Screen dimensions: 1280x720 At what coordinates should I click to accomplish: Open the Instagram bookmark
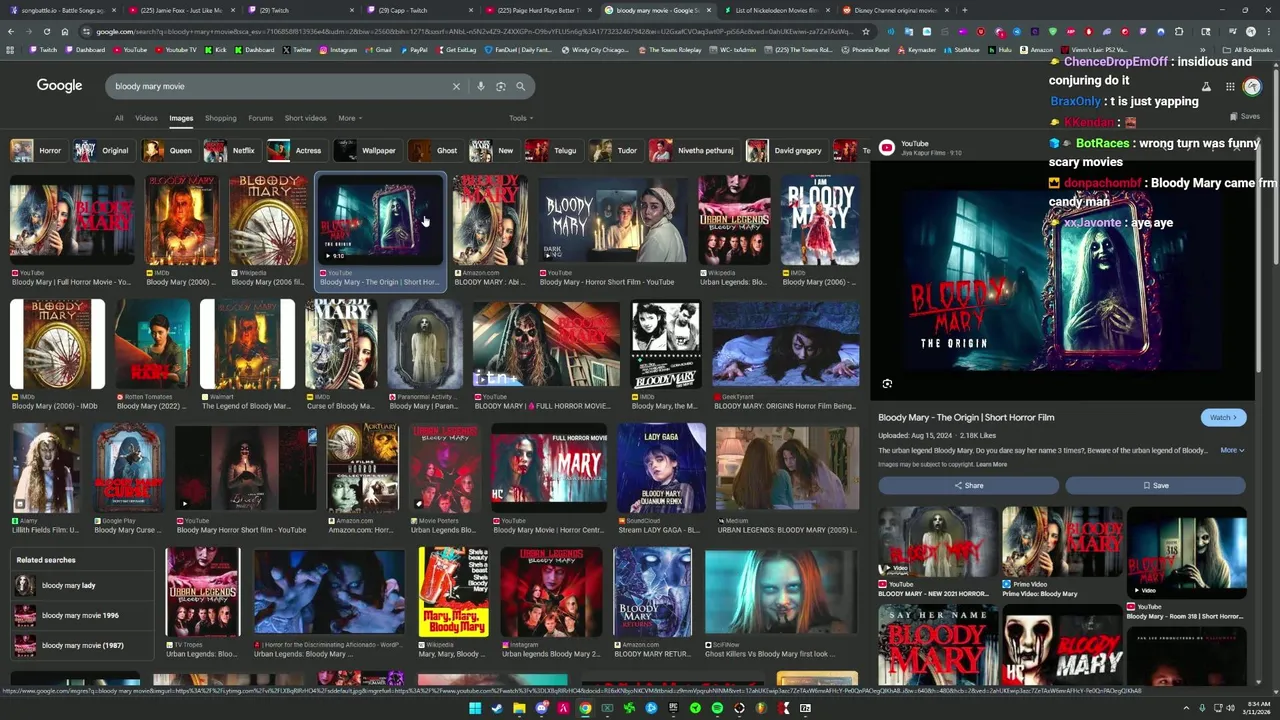(337, 49)
